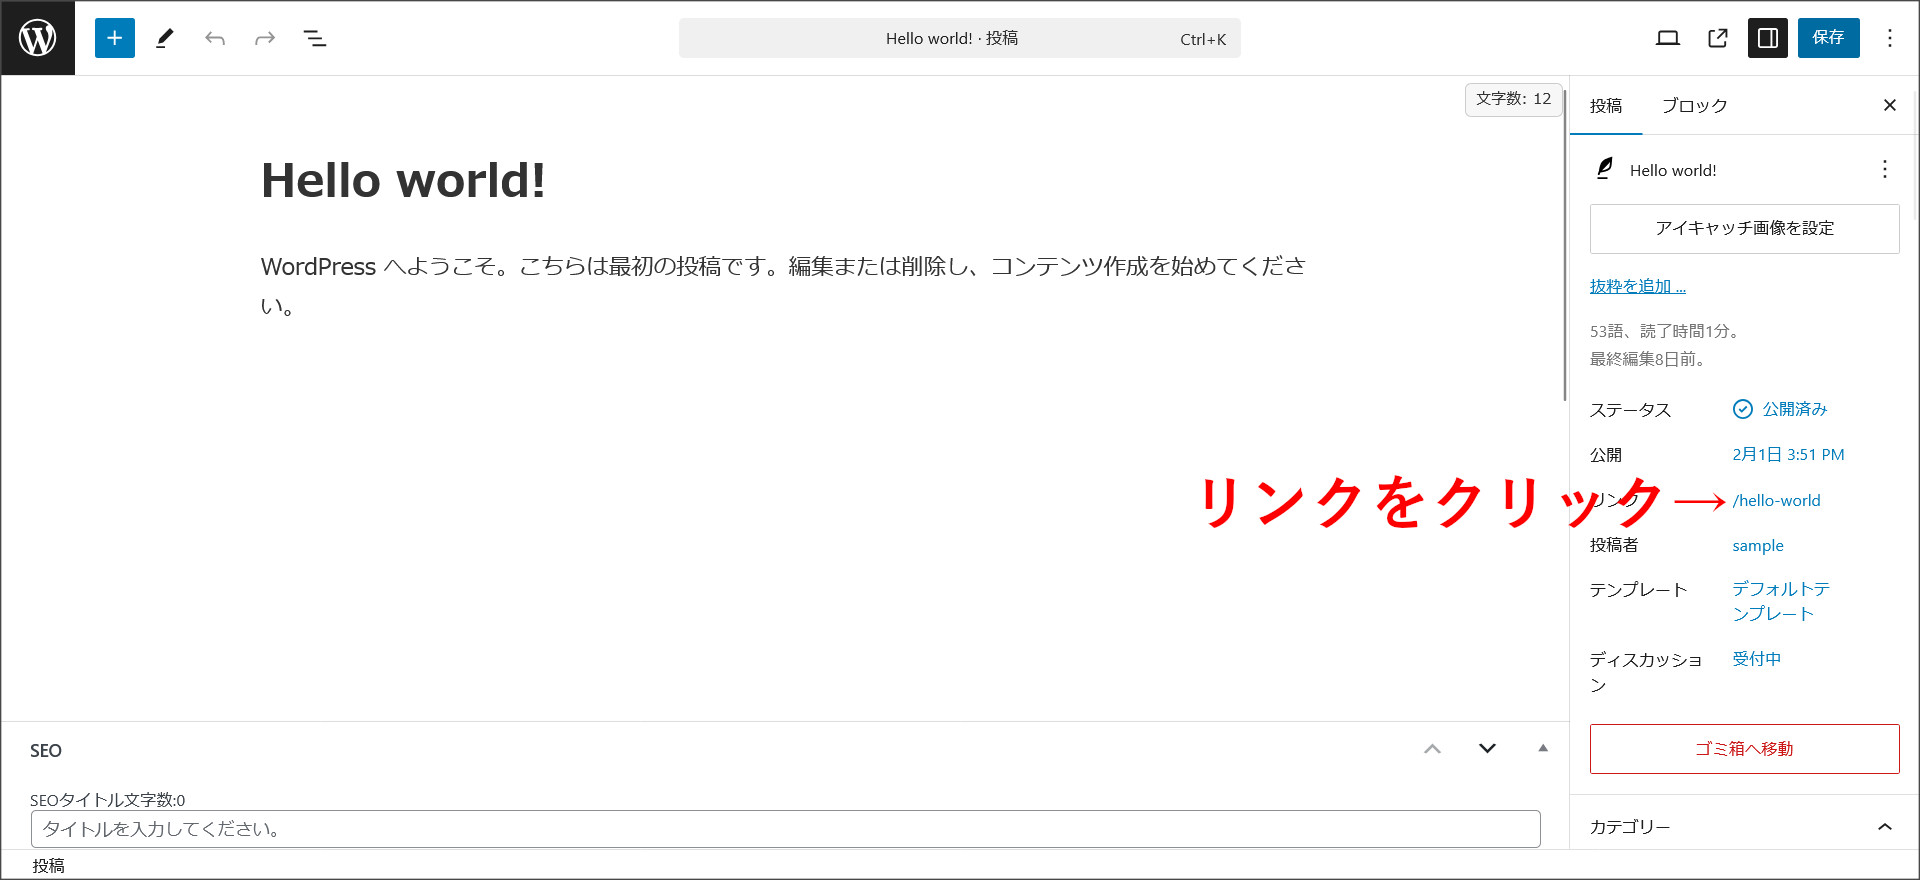Switch to the ブロック tab
1920x880 pixels.
(1694, 106)
